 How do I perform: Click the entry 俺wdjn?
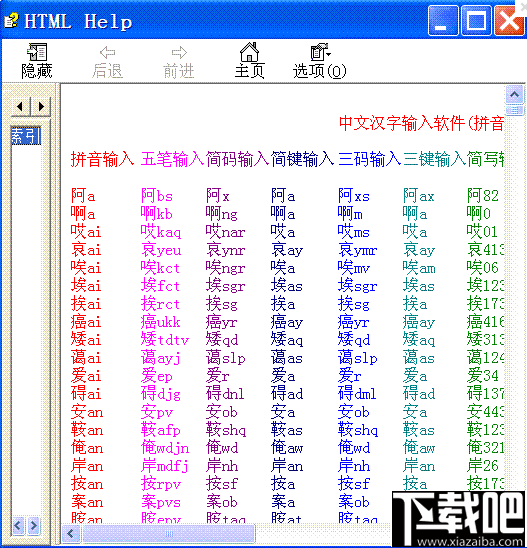pyautogui.click(x=165, y=448)
